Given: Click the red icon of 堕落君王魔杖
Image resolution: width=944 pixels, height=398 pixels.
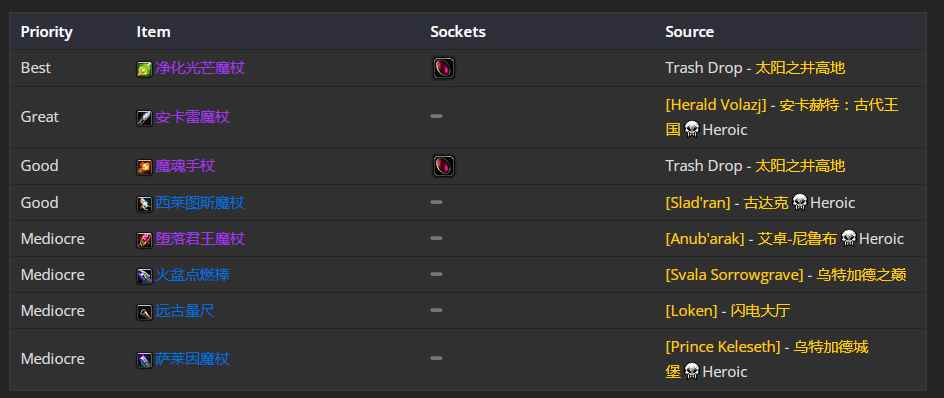Looking at the screenshot, I should coord(144,240).
